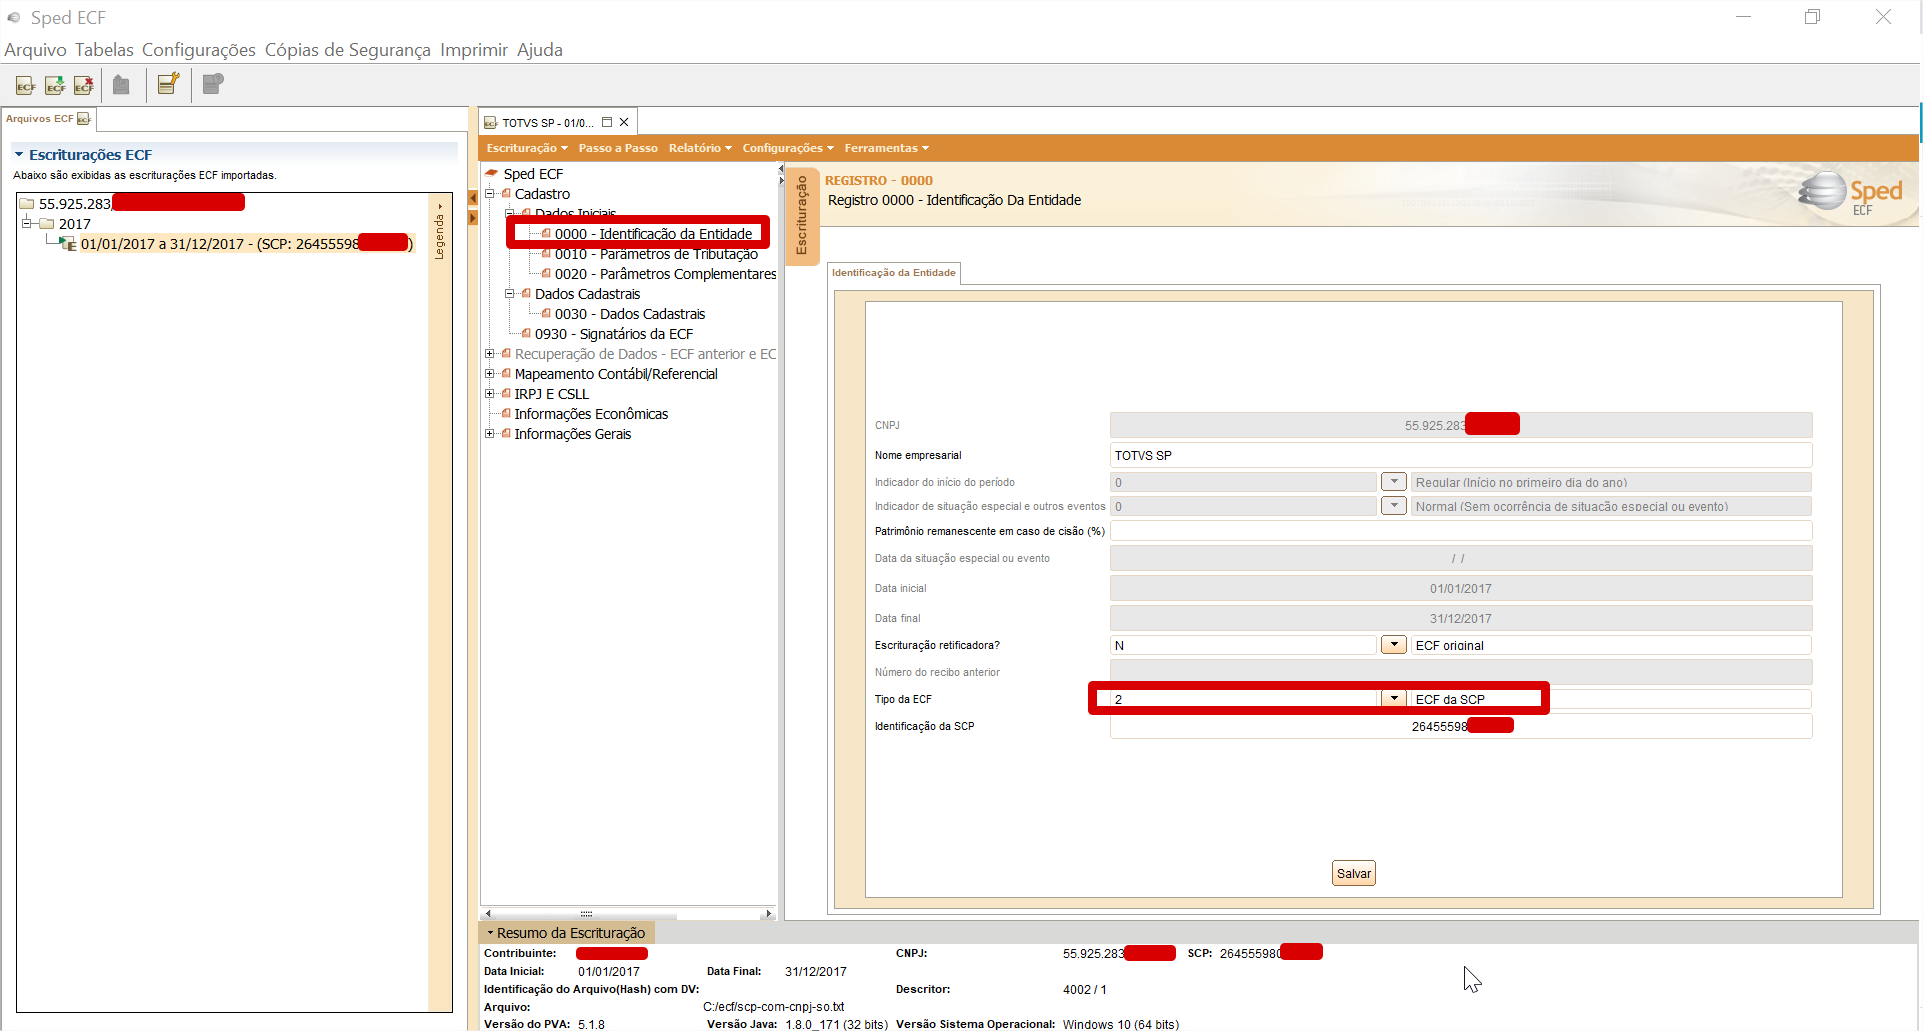Click the page icon beside 0030 - Dados Cadastrais
Image resolution: width=1923 pixels, height=1031 pixels.
(546, 314)
